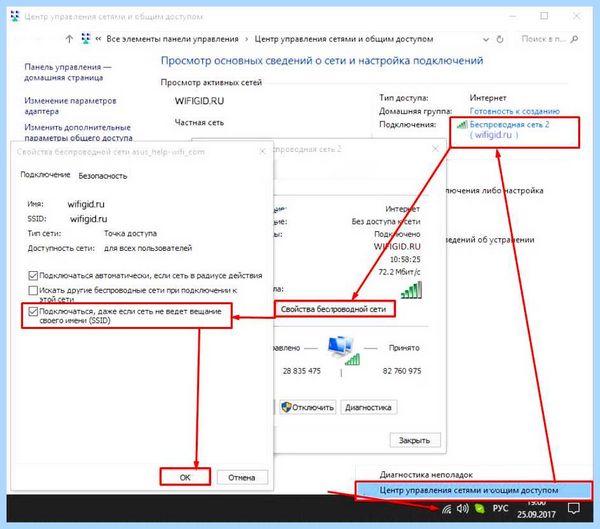Click the duration value 10:58:25
The width and height of the screenshot is (600, 529).
click(x=405, y=259)
